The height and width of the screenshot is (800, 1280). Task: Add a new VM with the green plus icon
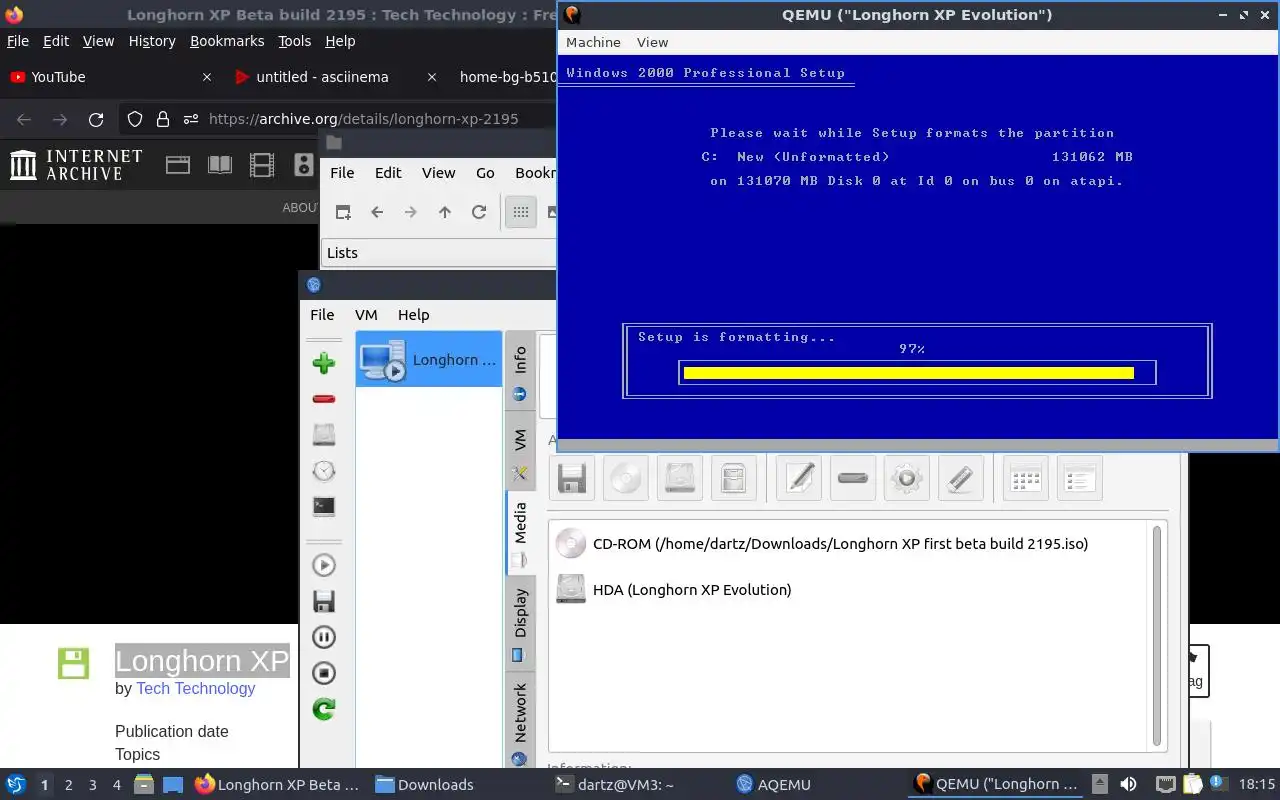click(323, 363)
